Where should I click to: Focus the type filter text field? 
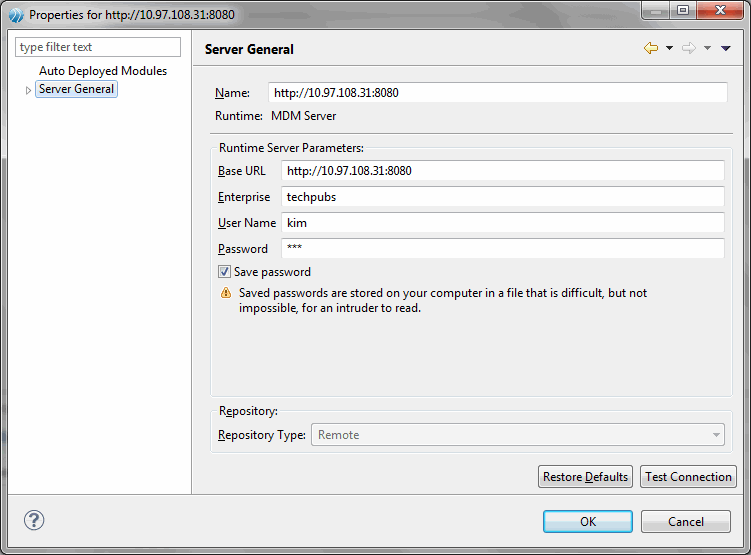tap(98, 47)
